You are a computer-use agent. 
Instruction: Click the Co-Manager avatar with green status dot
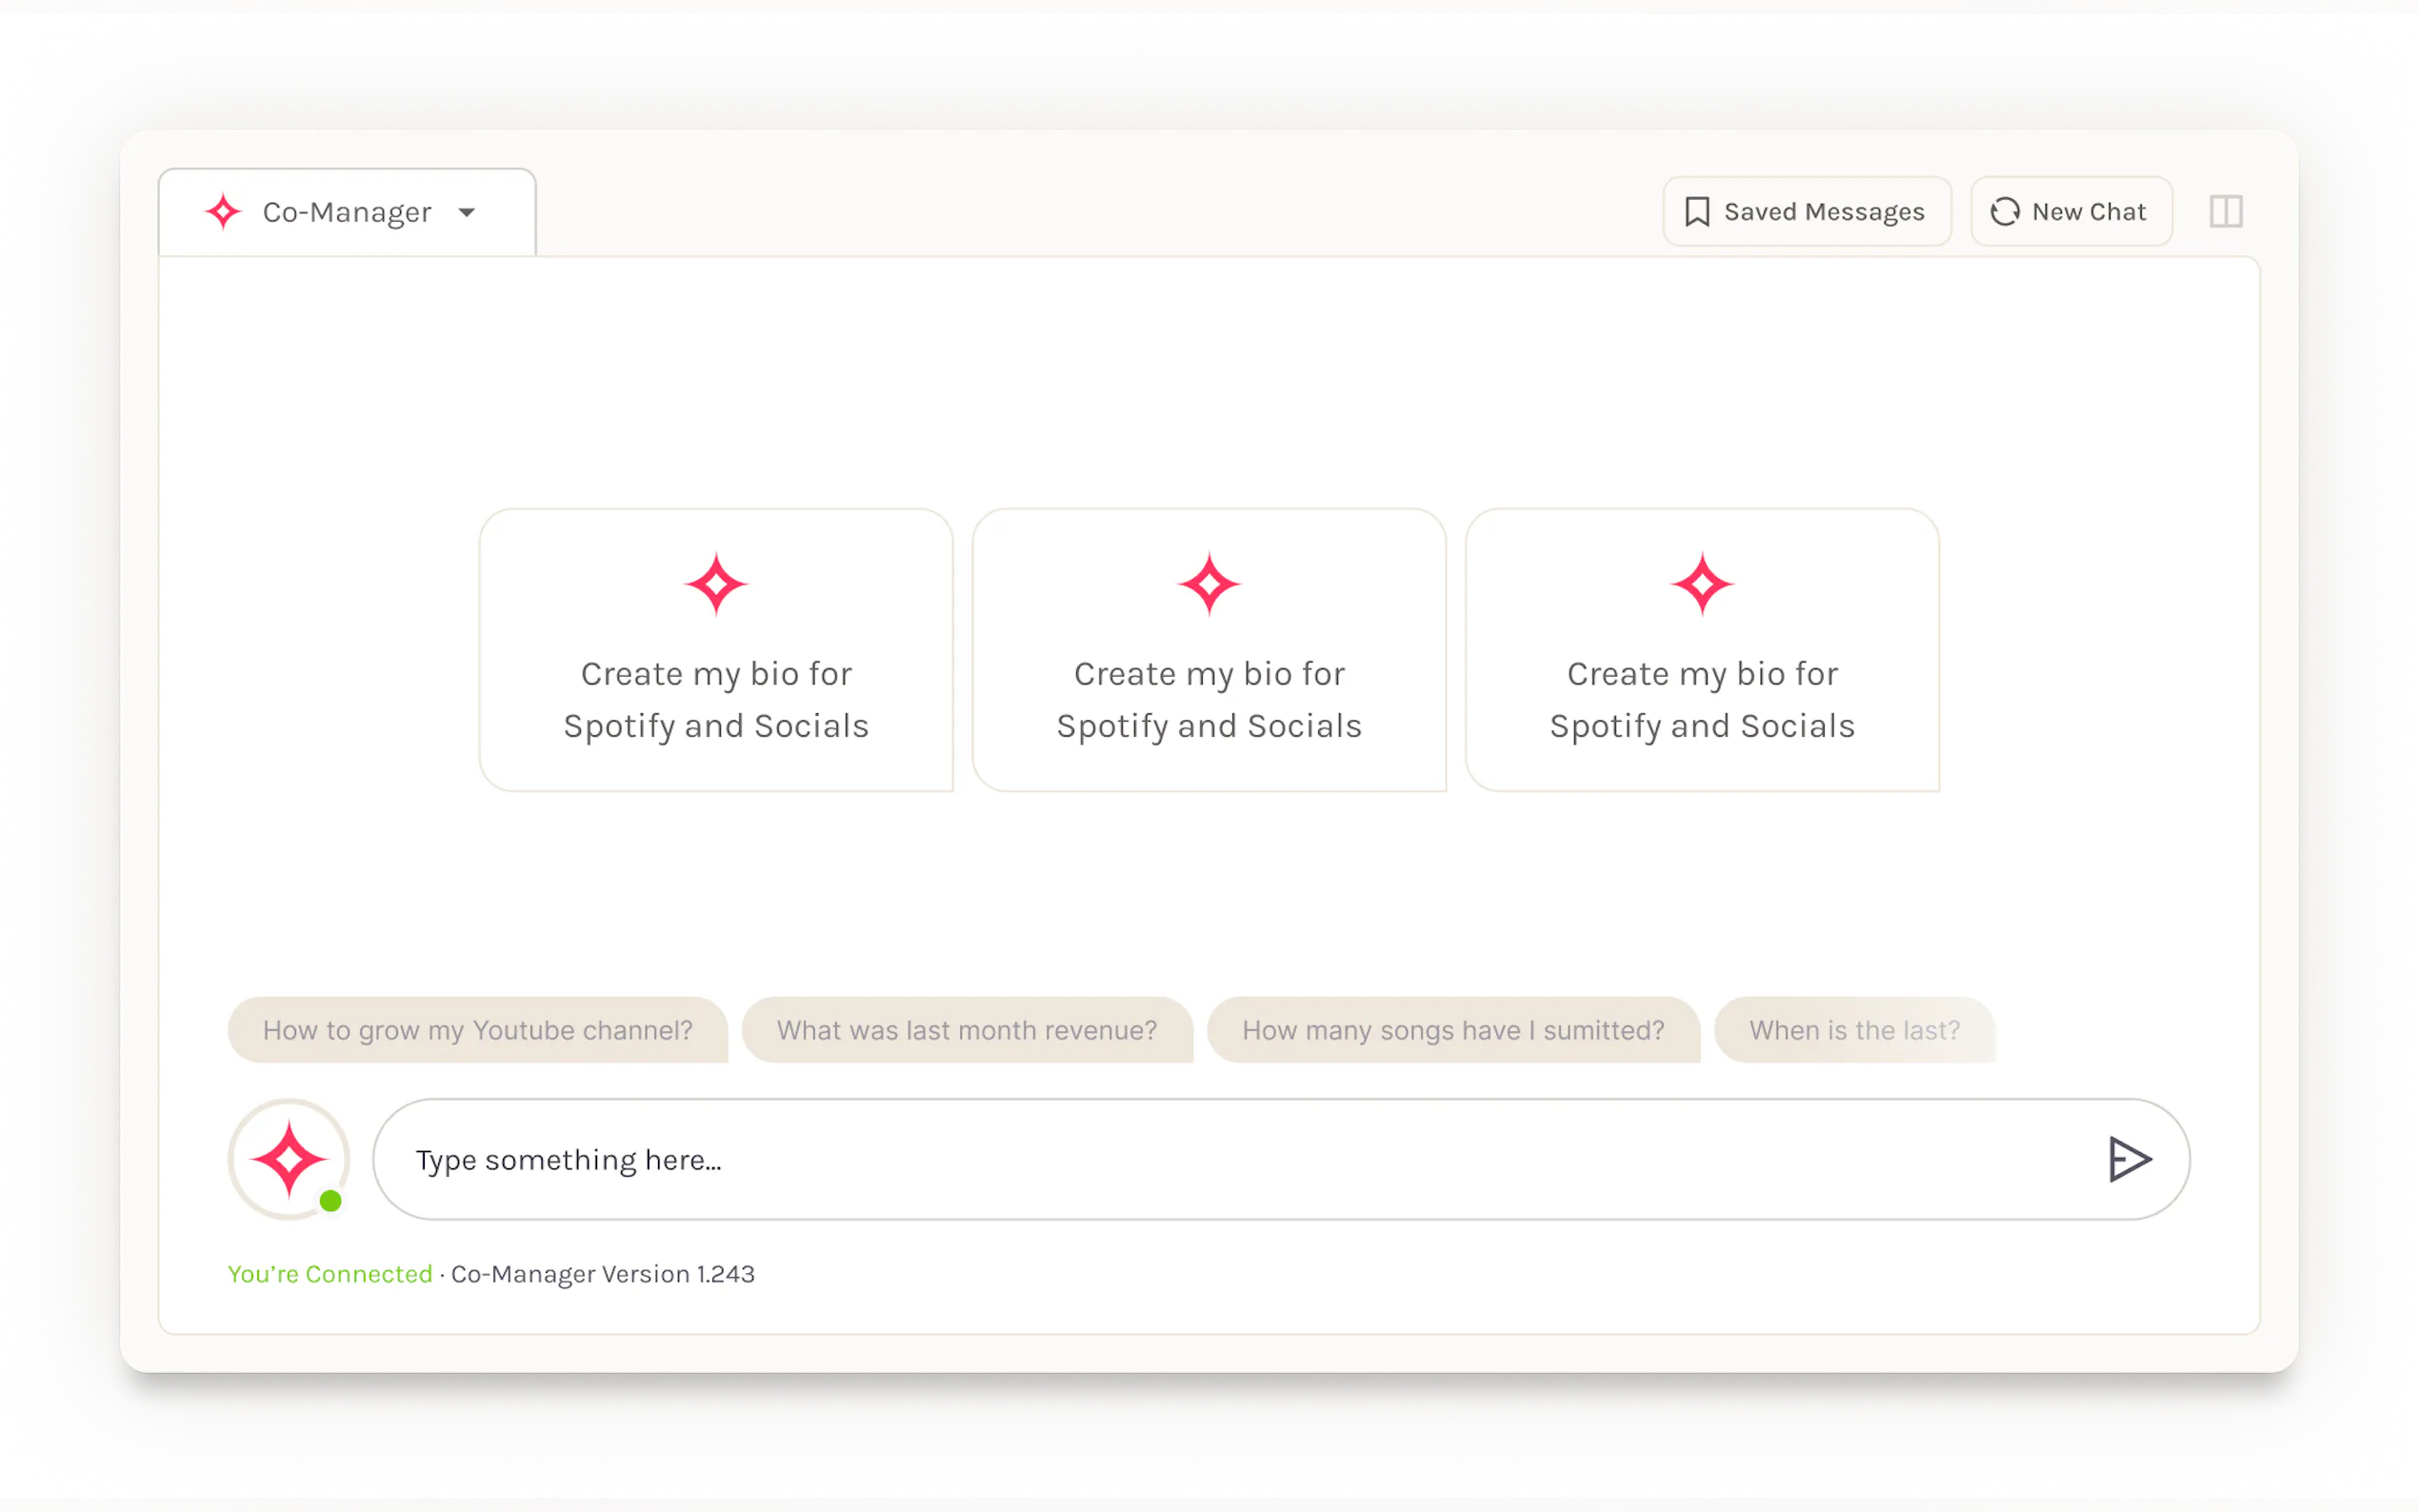click(289, 1159)
